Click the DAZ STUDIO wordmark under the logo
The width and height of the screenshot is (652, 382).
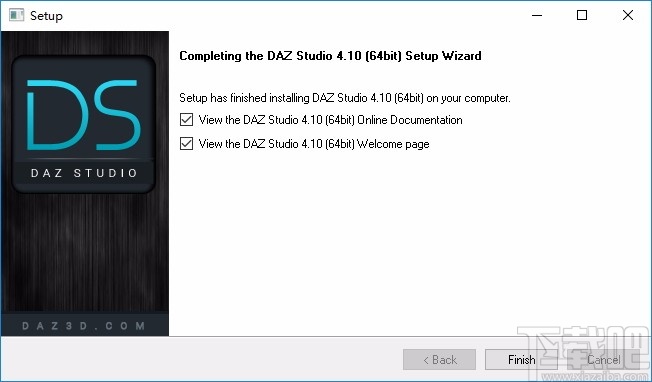pos(84,173)
